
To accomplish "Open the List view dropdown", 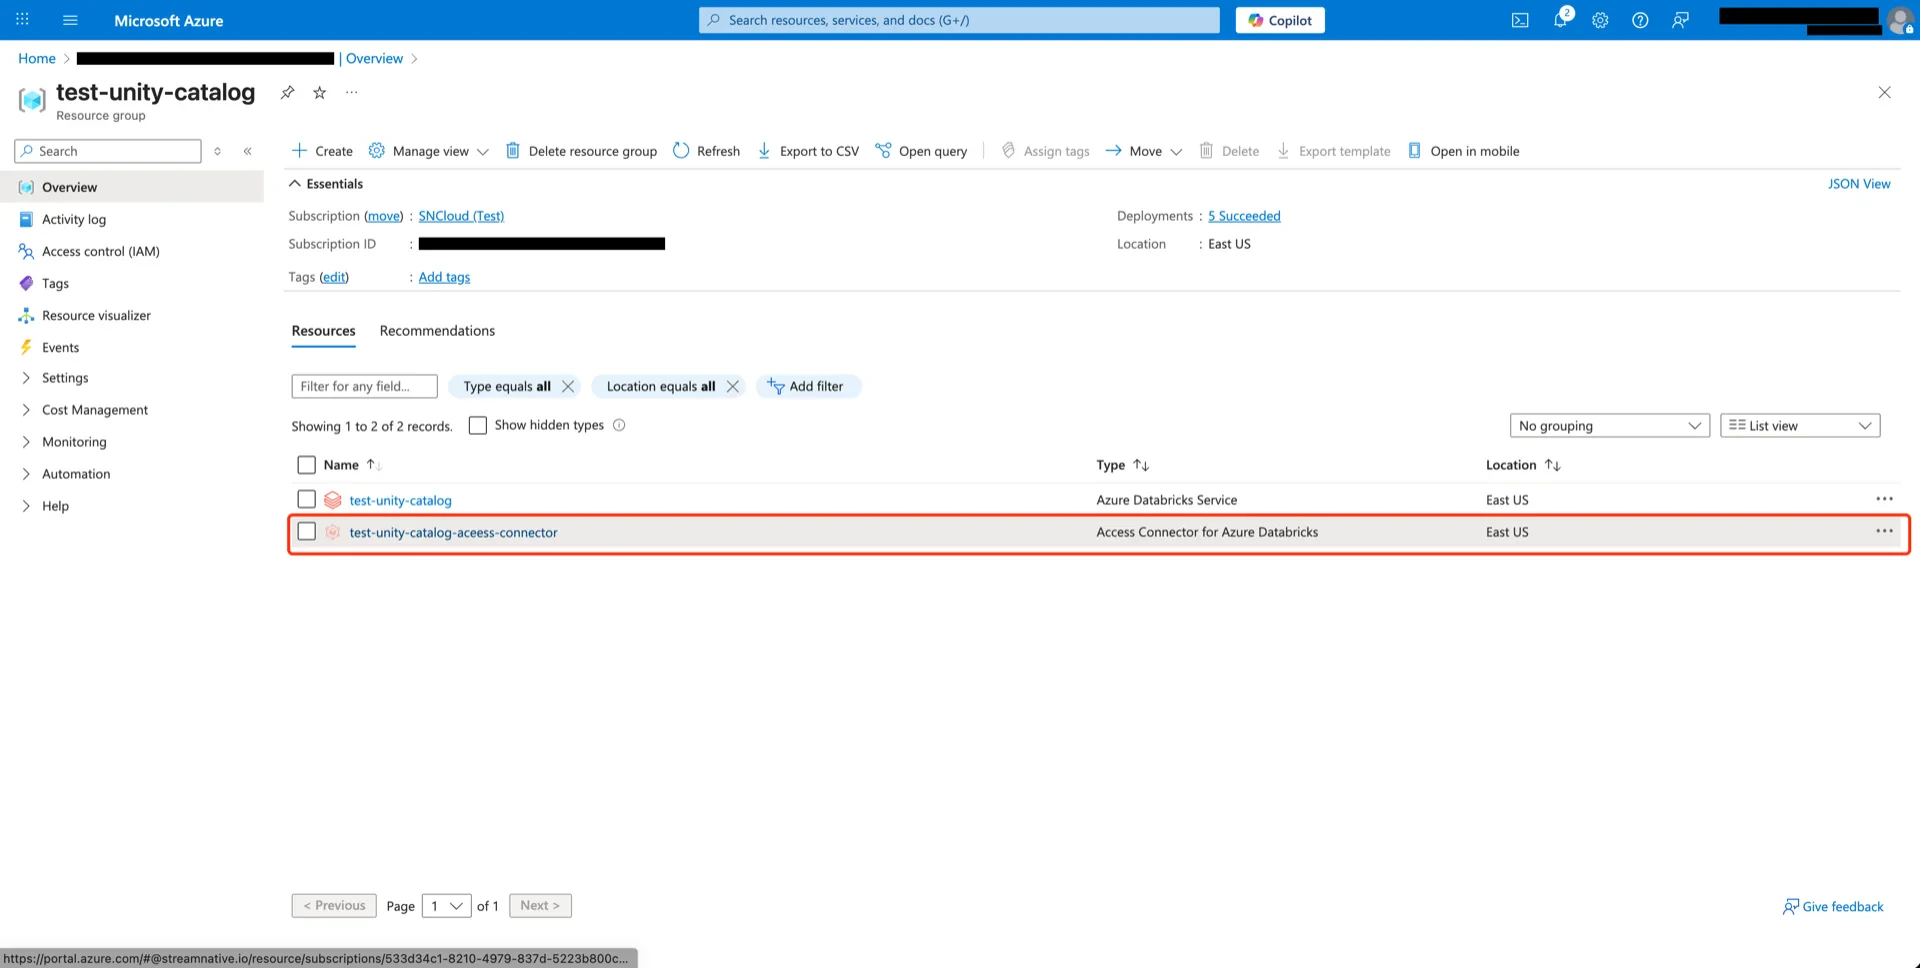I will point(1800,425).
